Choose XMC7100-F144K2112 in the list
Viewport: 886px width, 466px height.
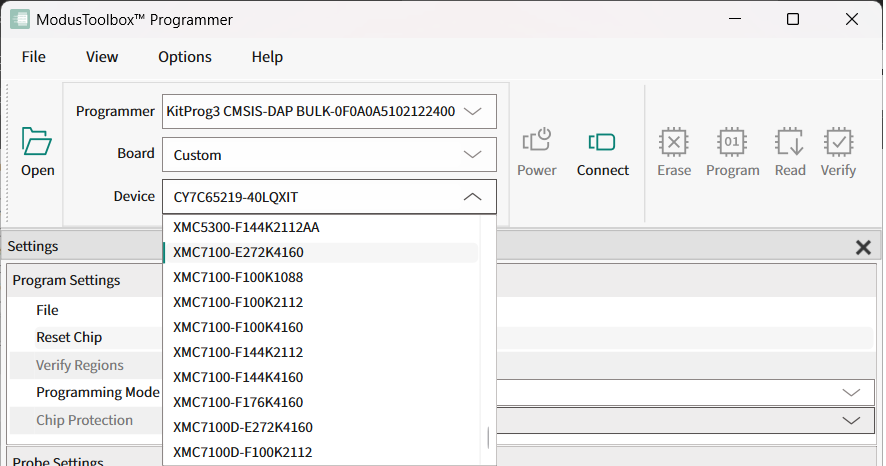click(238, 352)
